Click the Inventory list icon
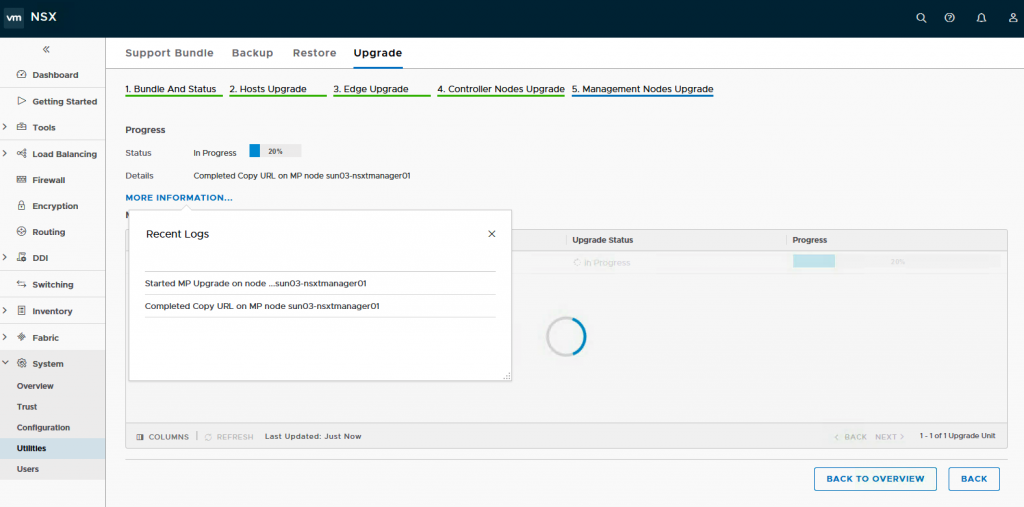The width and height of the screenshot is (1024, 507). pos(21,311)
